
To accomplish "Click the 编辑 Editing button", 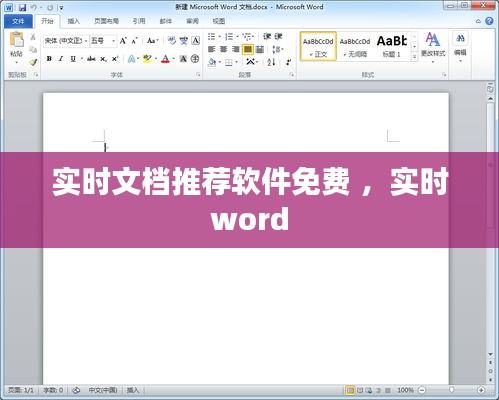I will pyautogui.click(x=460, y=46).
